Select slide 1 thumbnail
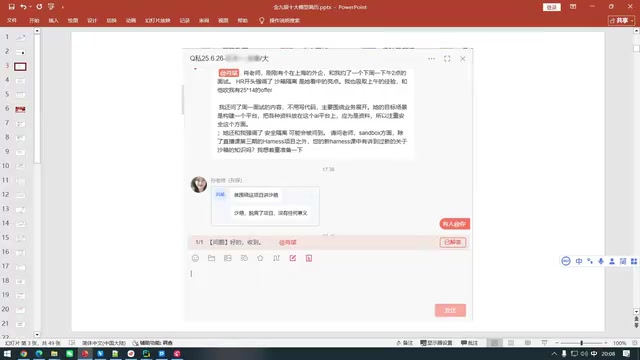This screenshot has height=360, width=640. [20, 38]
